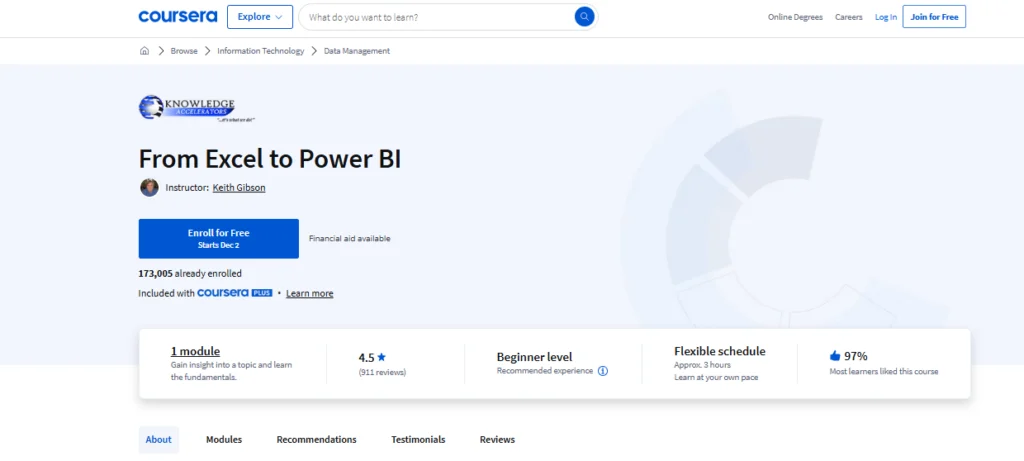This screenshot has height=461, width=1024.
Task: Click 'Approx. 3 hours' text
Action: (703, 365)
